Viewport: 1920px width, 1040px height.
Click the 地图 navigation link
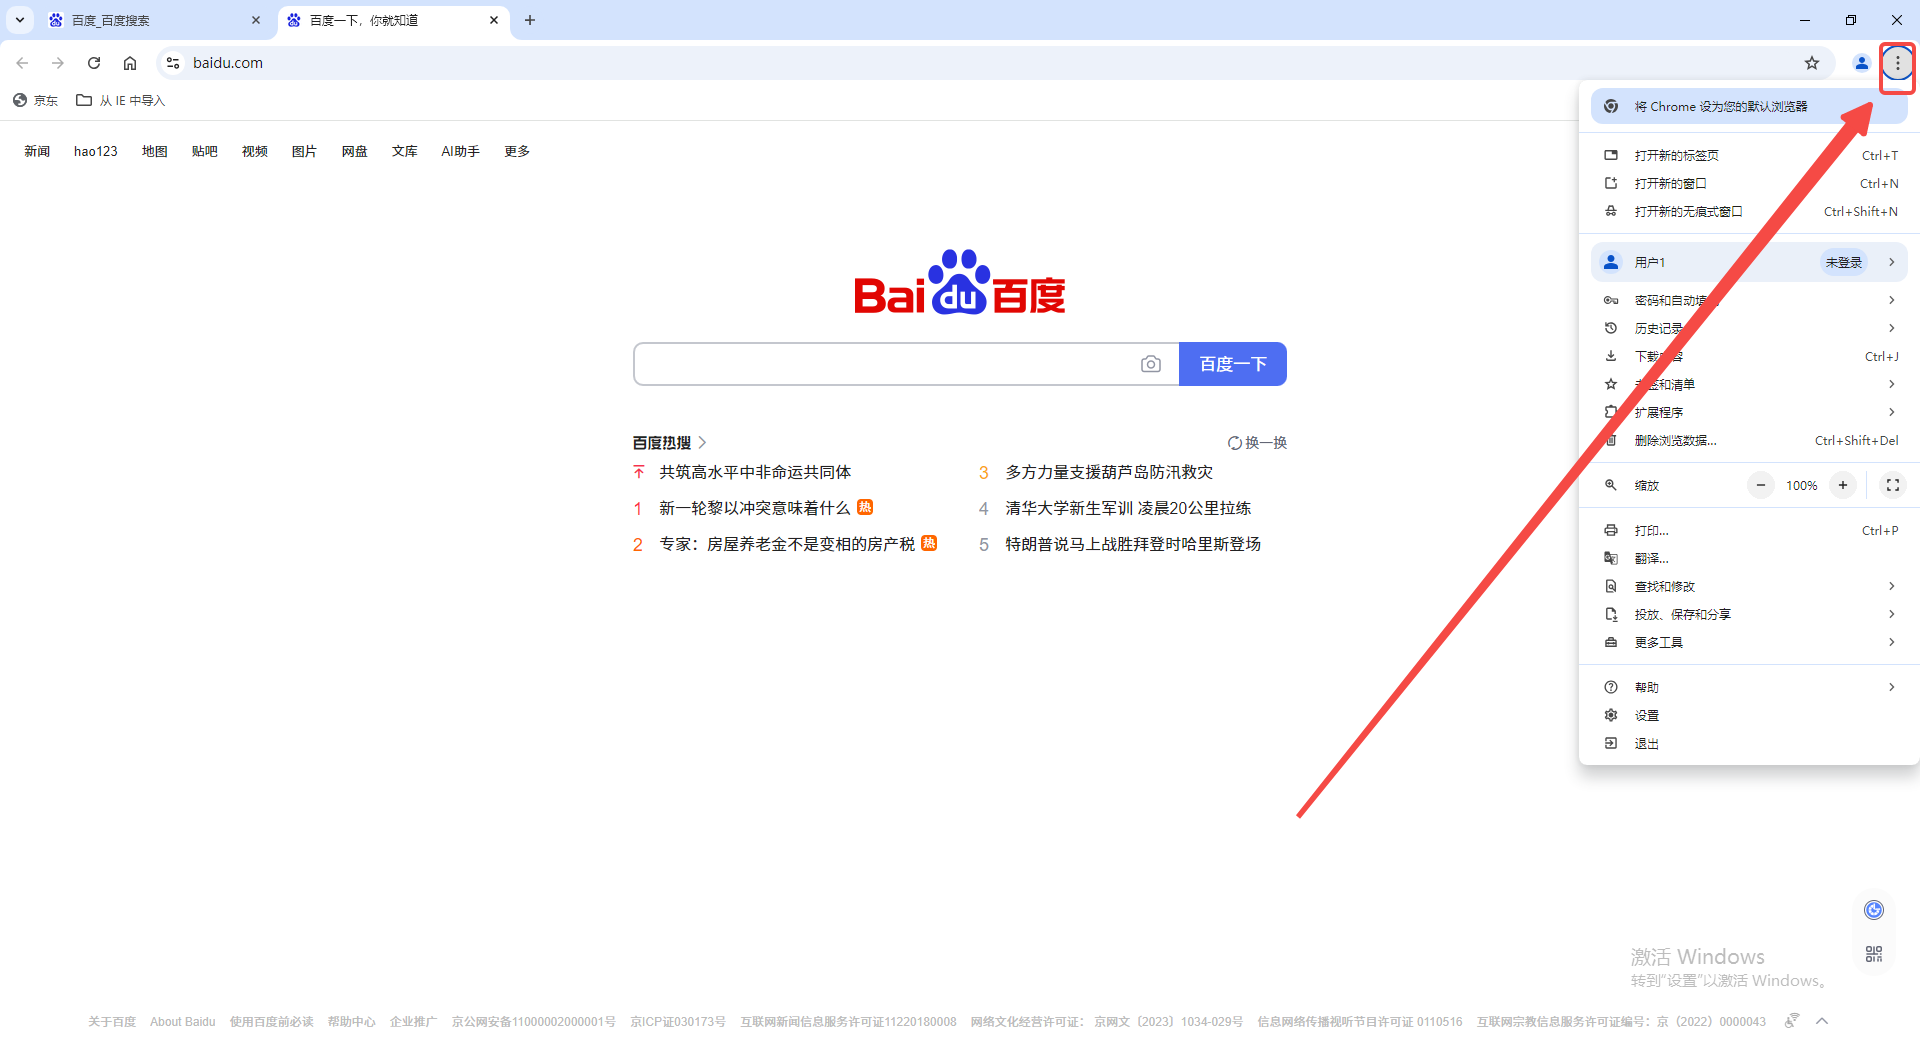[x=155, y=151]
